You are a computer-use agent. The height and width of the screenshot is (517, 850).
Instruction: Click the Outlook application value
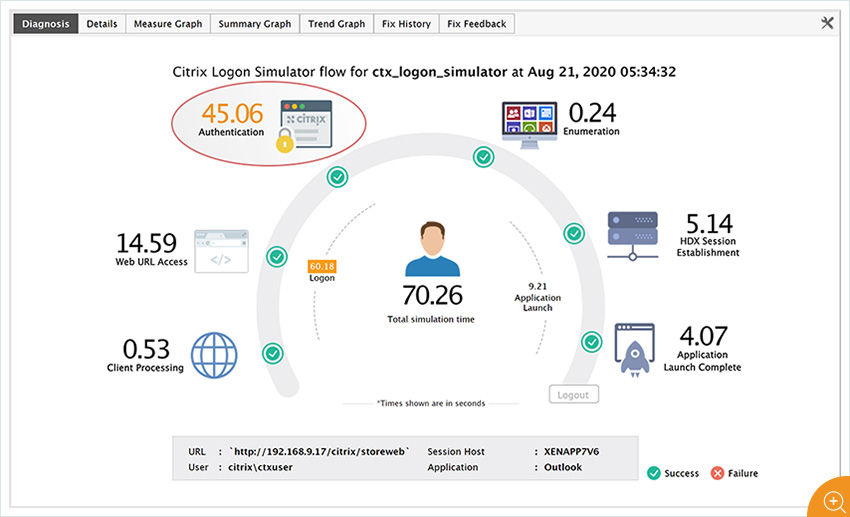click(563, 467)
